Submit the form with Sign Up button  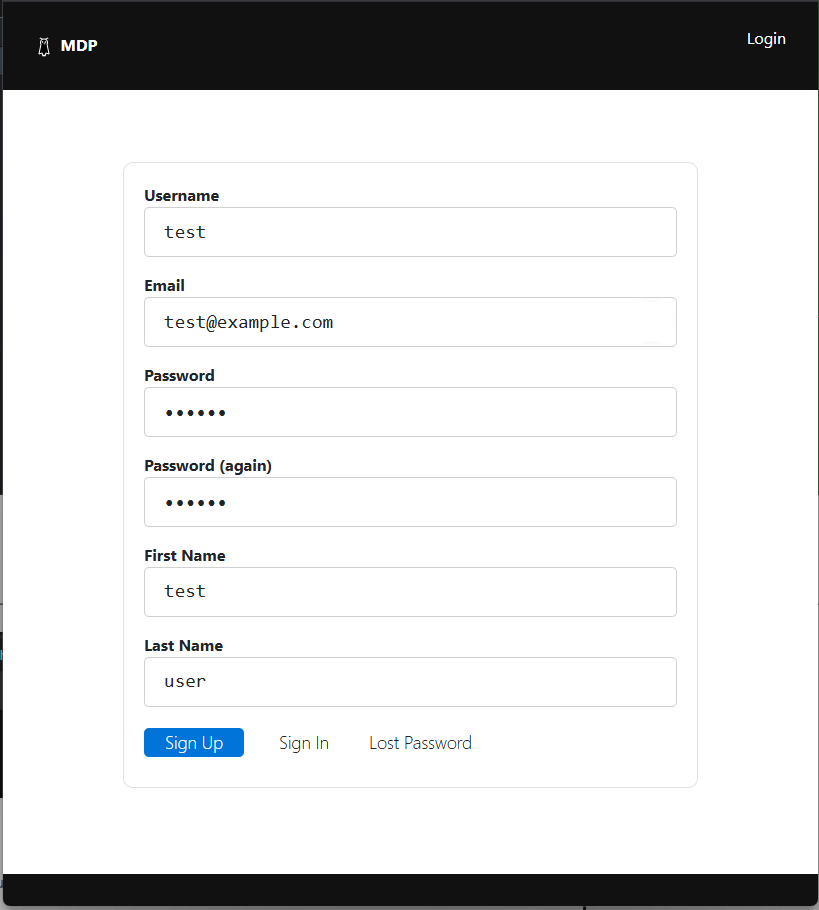tap(194, 743)
